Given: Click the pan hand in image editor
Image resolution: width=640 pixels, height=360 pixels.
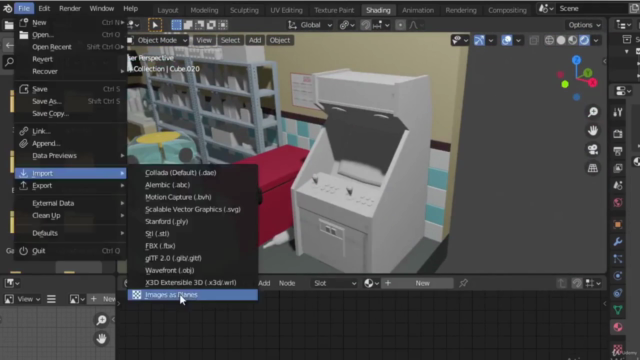Looking at the screenshot, I should (x=101, y=338).
